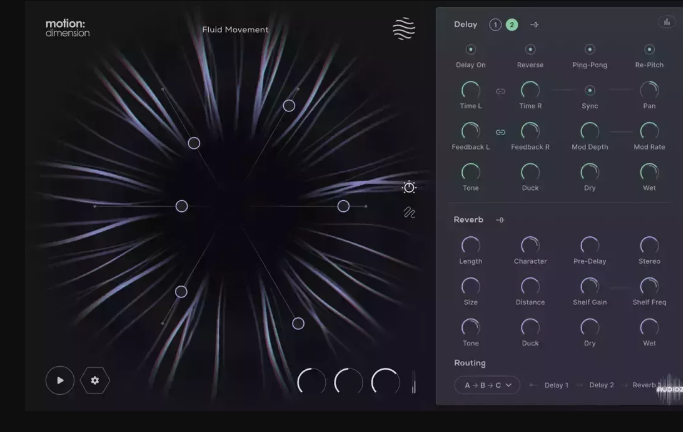
Task: Click the Time R knob
Action: click(x=530, y=90)
